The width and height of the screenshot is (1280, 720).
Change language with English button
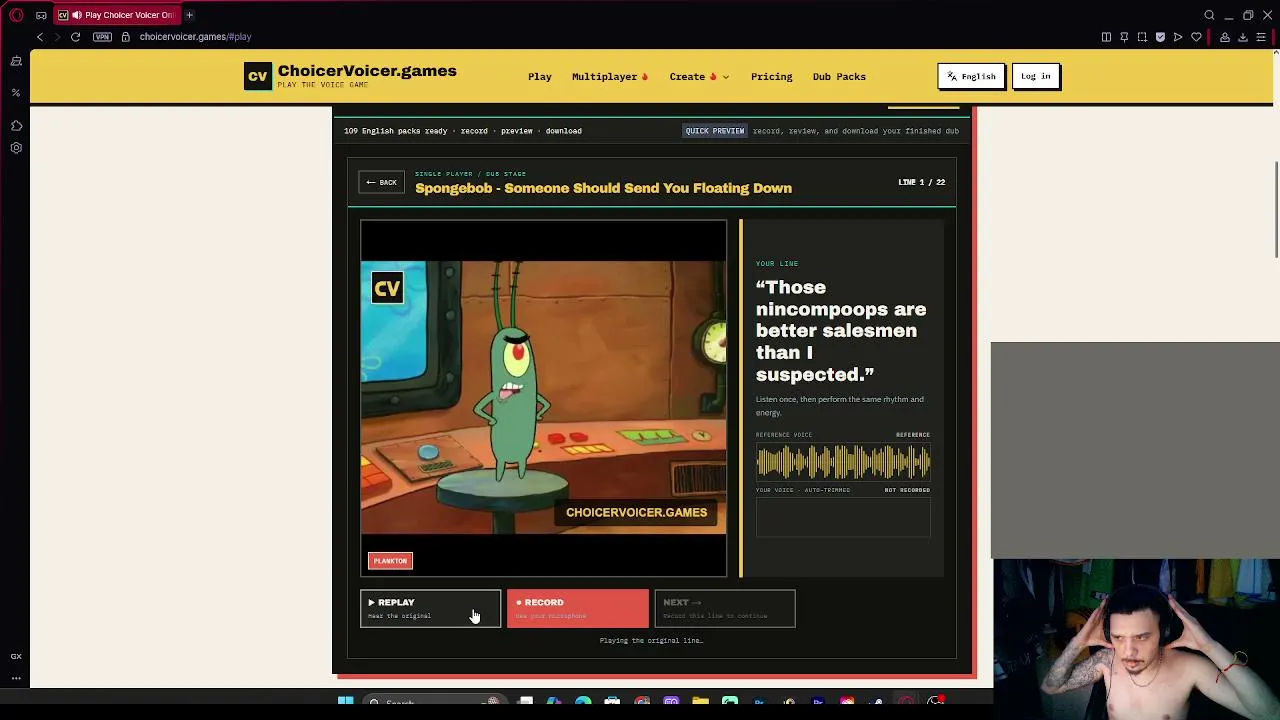(x=971, y=76)
